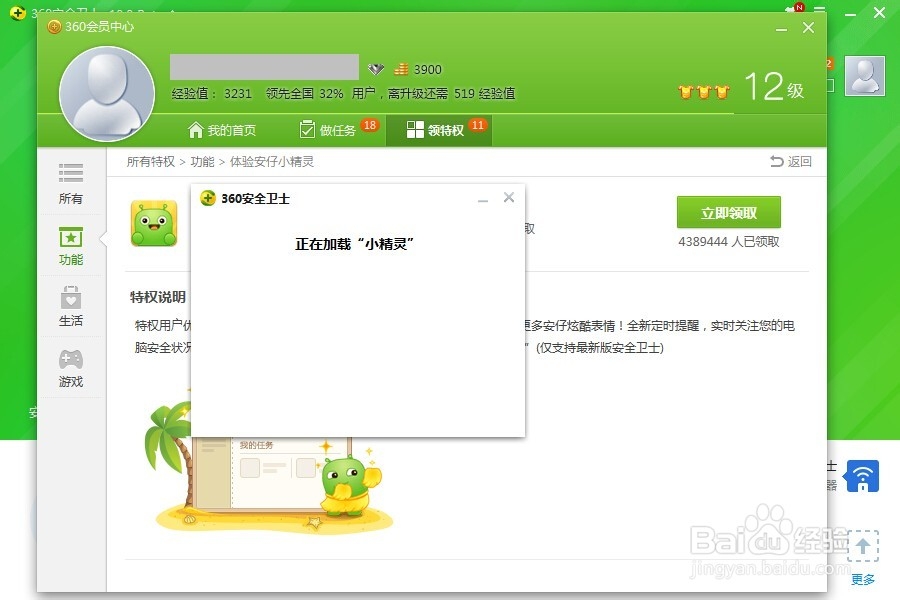Close the 360会员中心 window
The width and height of the screenshot is (900, 600).
pyautogui.click(x=808, y=28)
